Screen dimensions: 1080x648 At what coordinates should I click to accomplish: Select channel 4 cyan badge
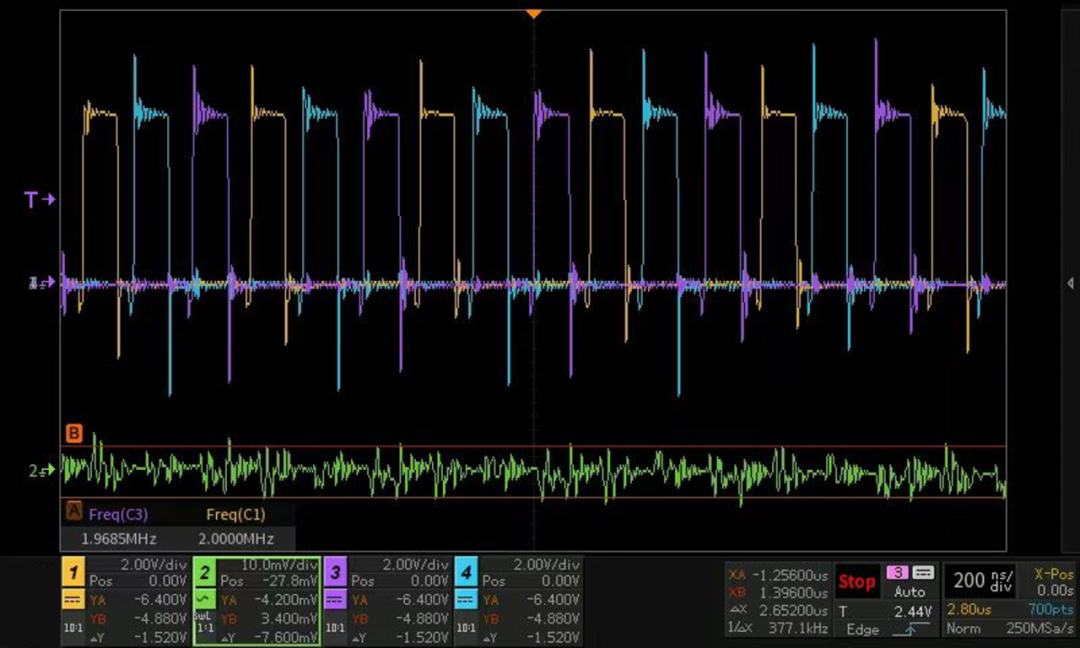tap(466, 573)
